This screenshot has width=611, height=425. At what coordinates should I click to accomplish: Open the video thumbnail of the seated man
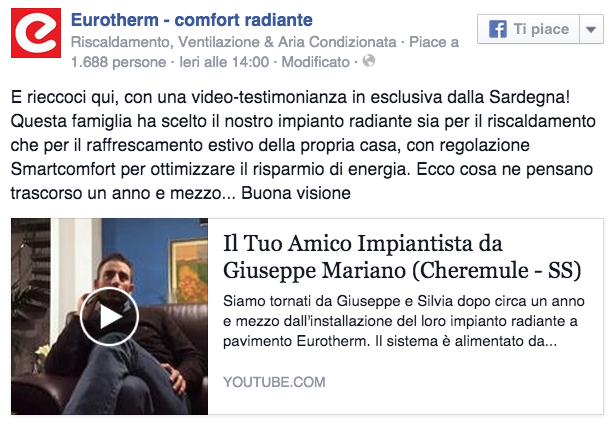tap(109, 316)
